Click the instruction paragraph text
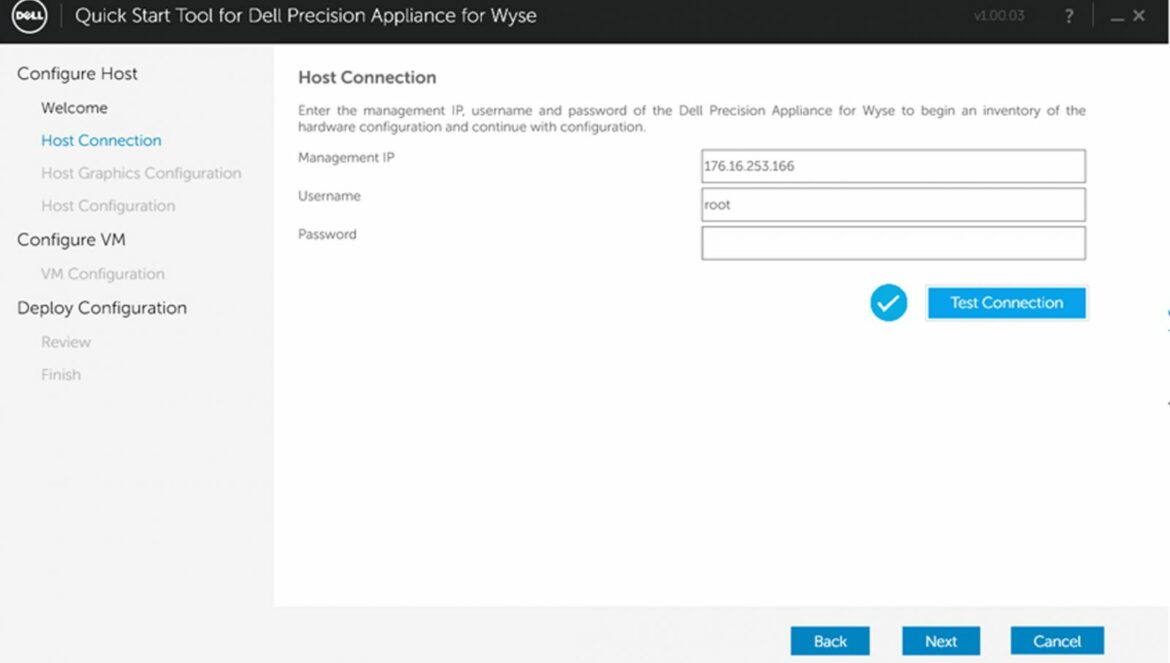This screenshot has width=1170, height=663. click(x=692, y=119)
